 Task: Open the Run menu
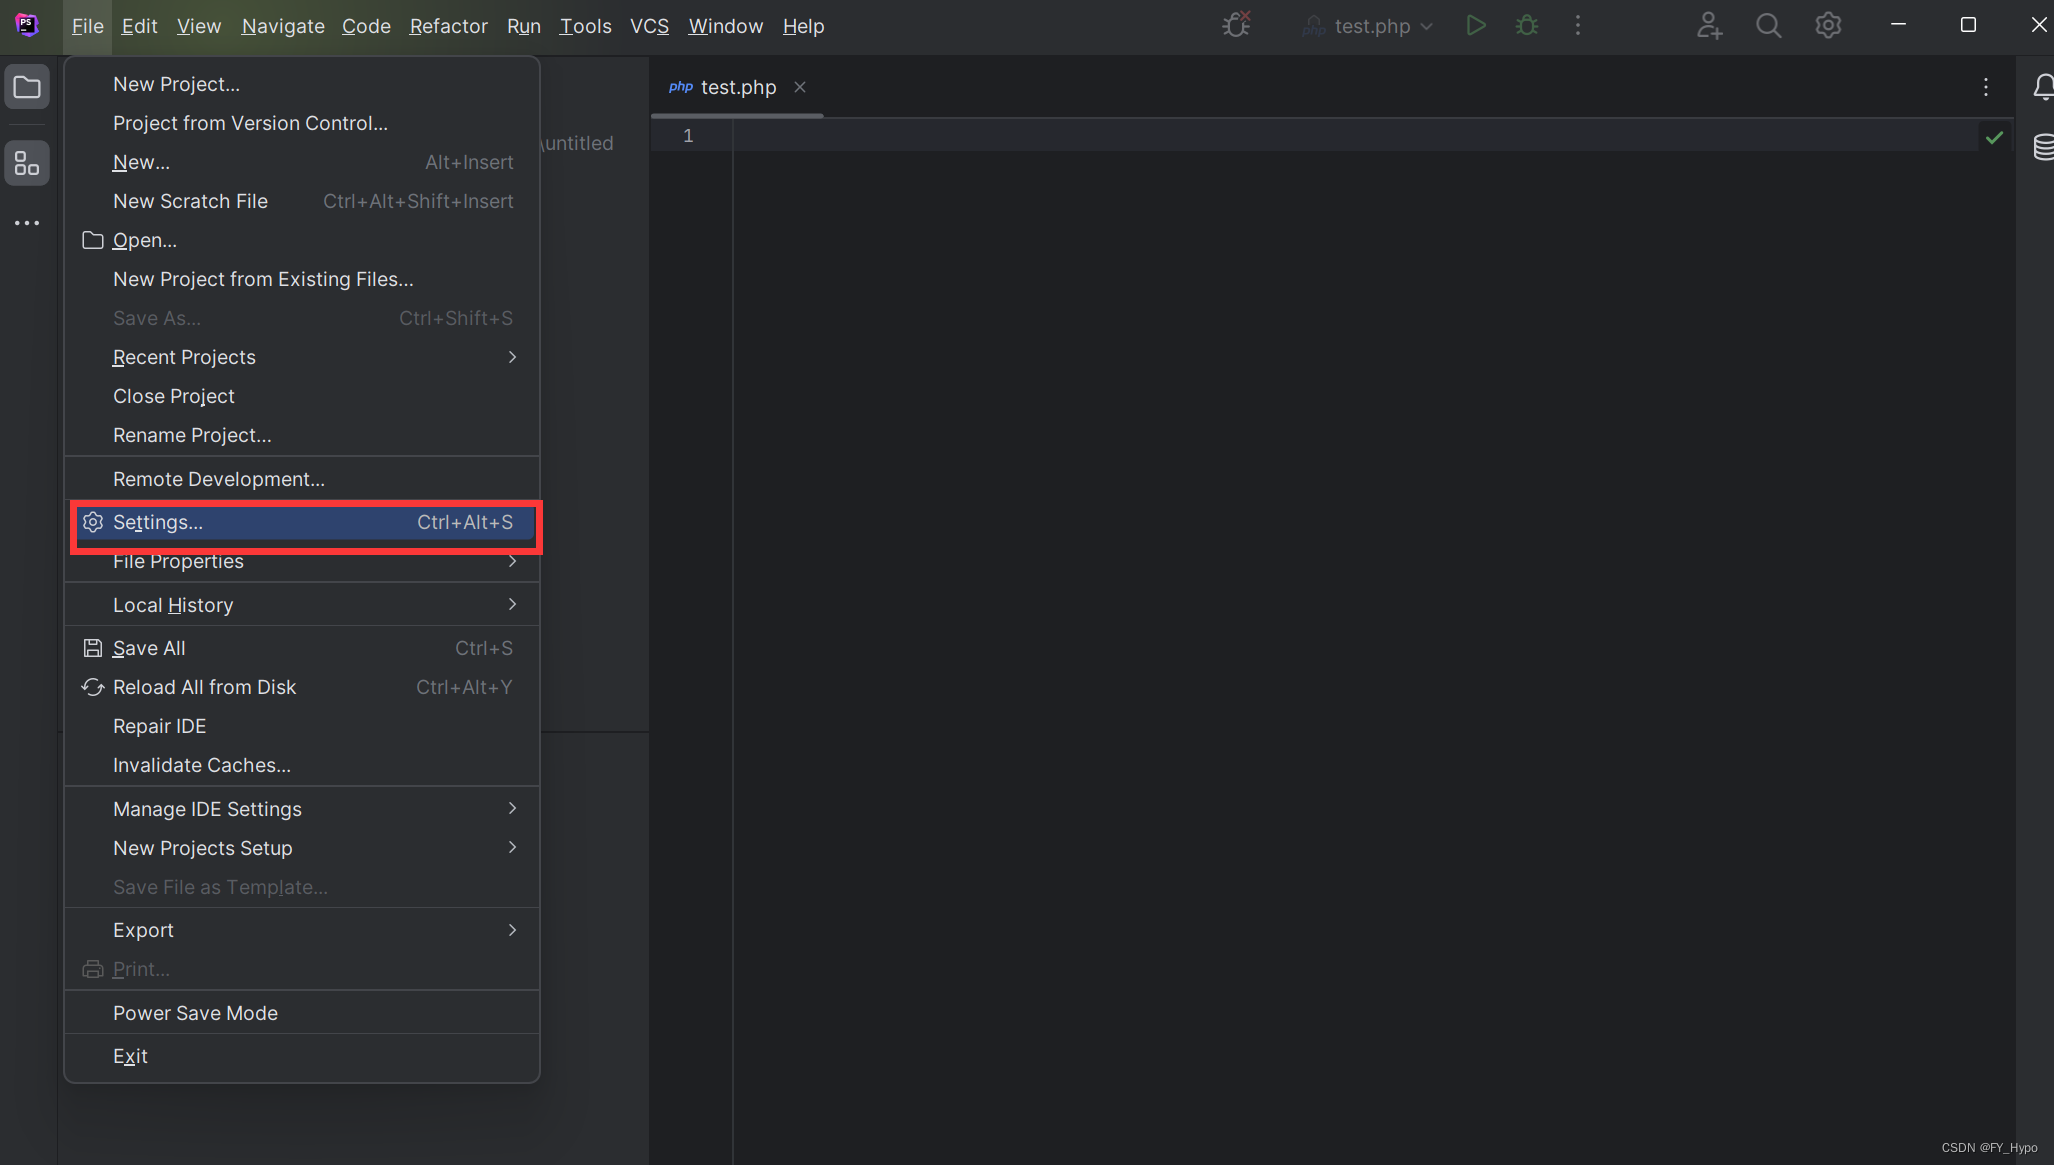(x=523, y=26)
